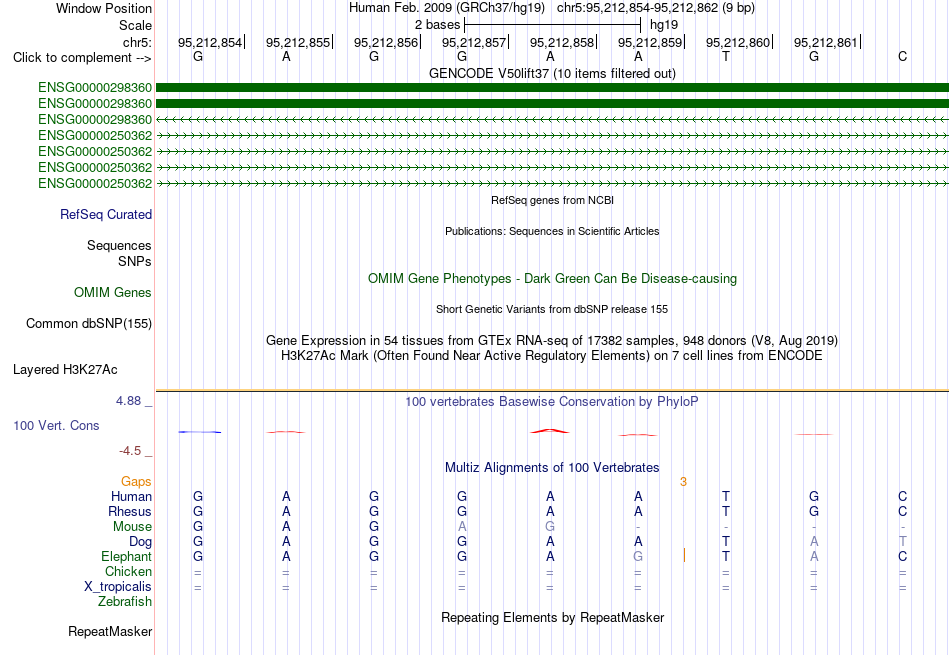
Task: Click the Scale track label
Action: coord(135,25)
